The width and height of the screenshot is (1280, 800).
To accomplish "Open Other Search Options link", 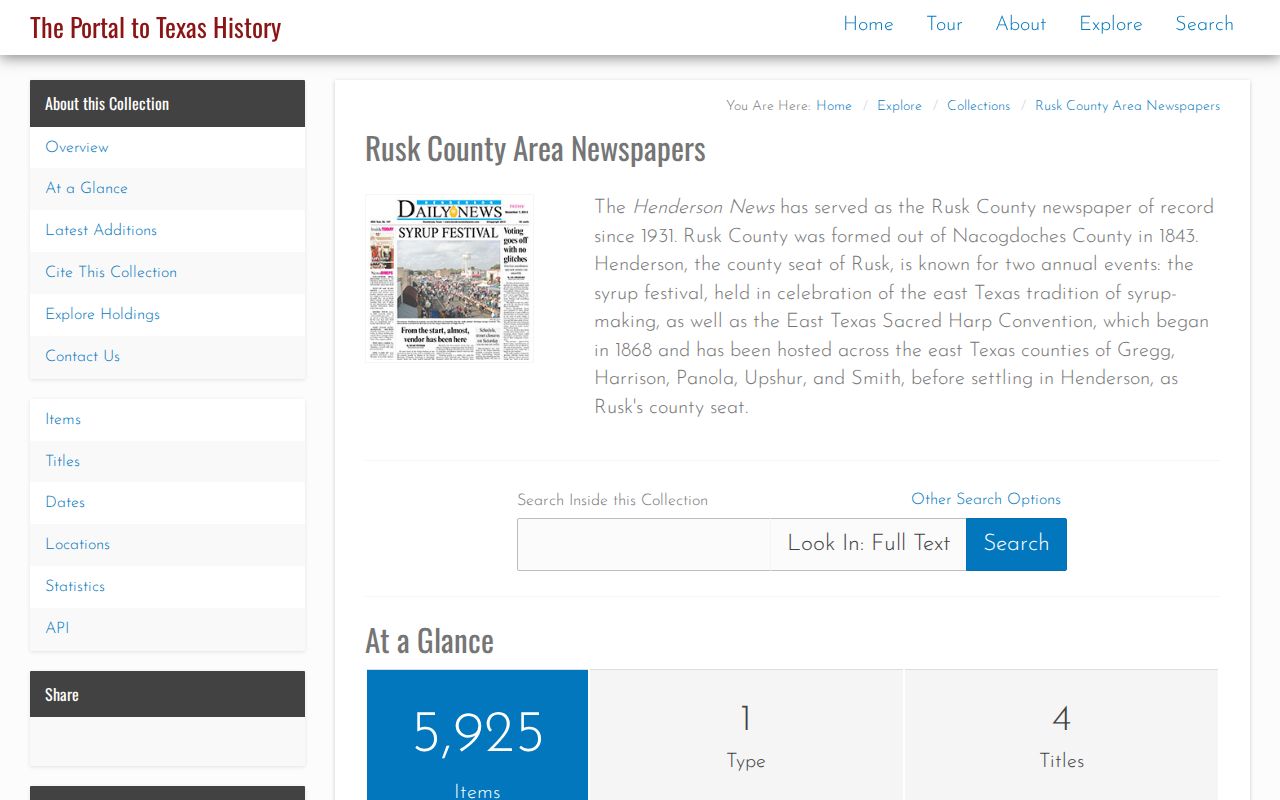I will tap(985, 499).
